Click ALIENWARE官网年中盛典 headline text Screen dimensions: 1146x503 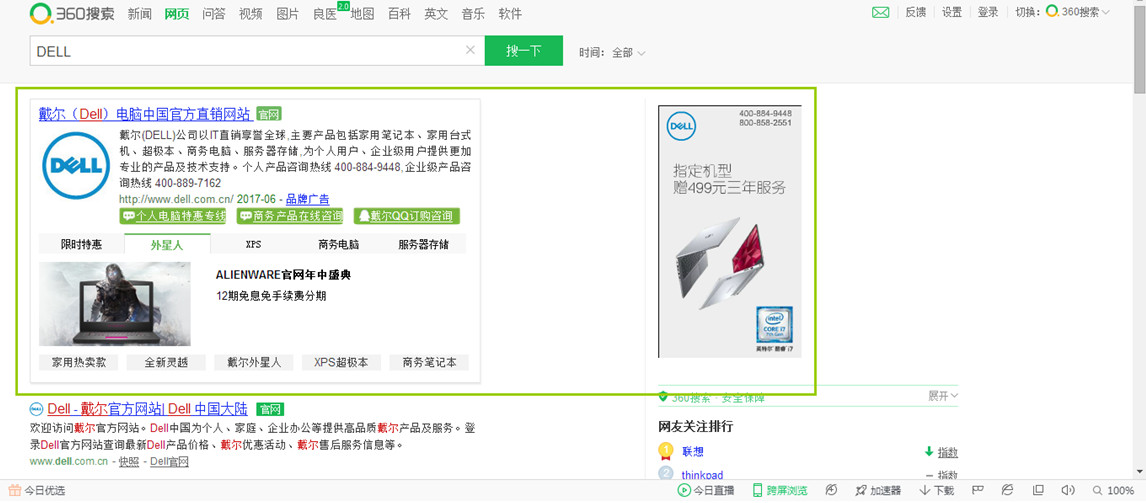[284, 275]
